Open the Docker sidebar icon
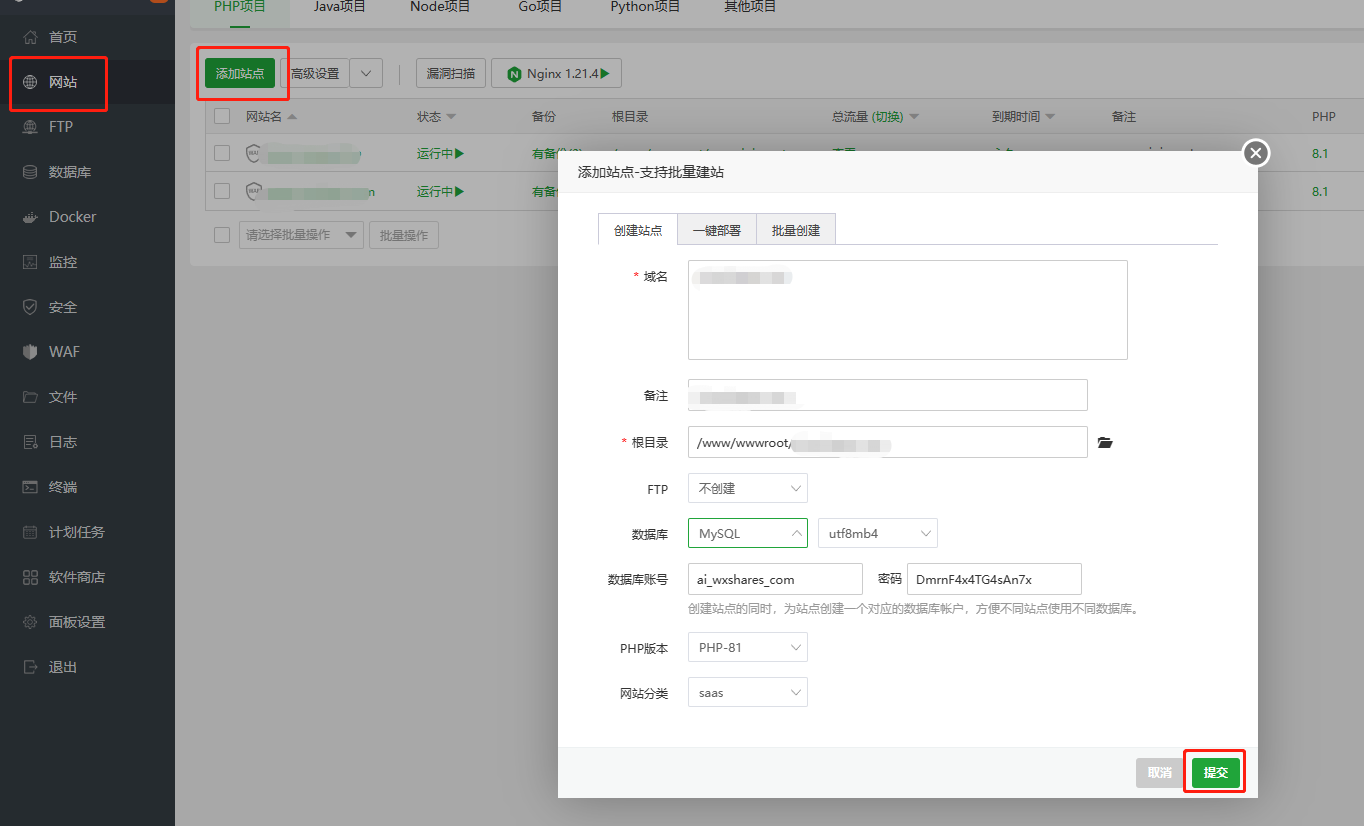This screenshot has width=1364, height=826. 30,217
